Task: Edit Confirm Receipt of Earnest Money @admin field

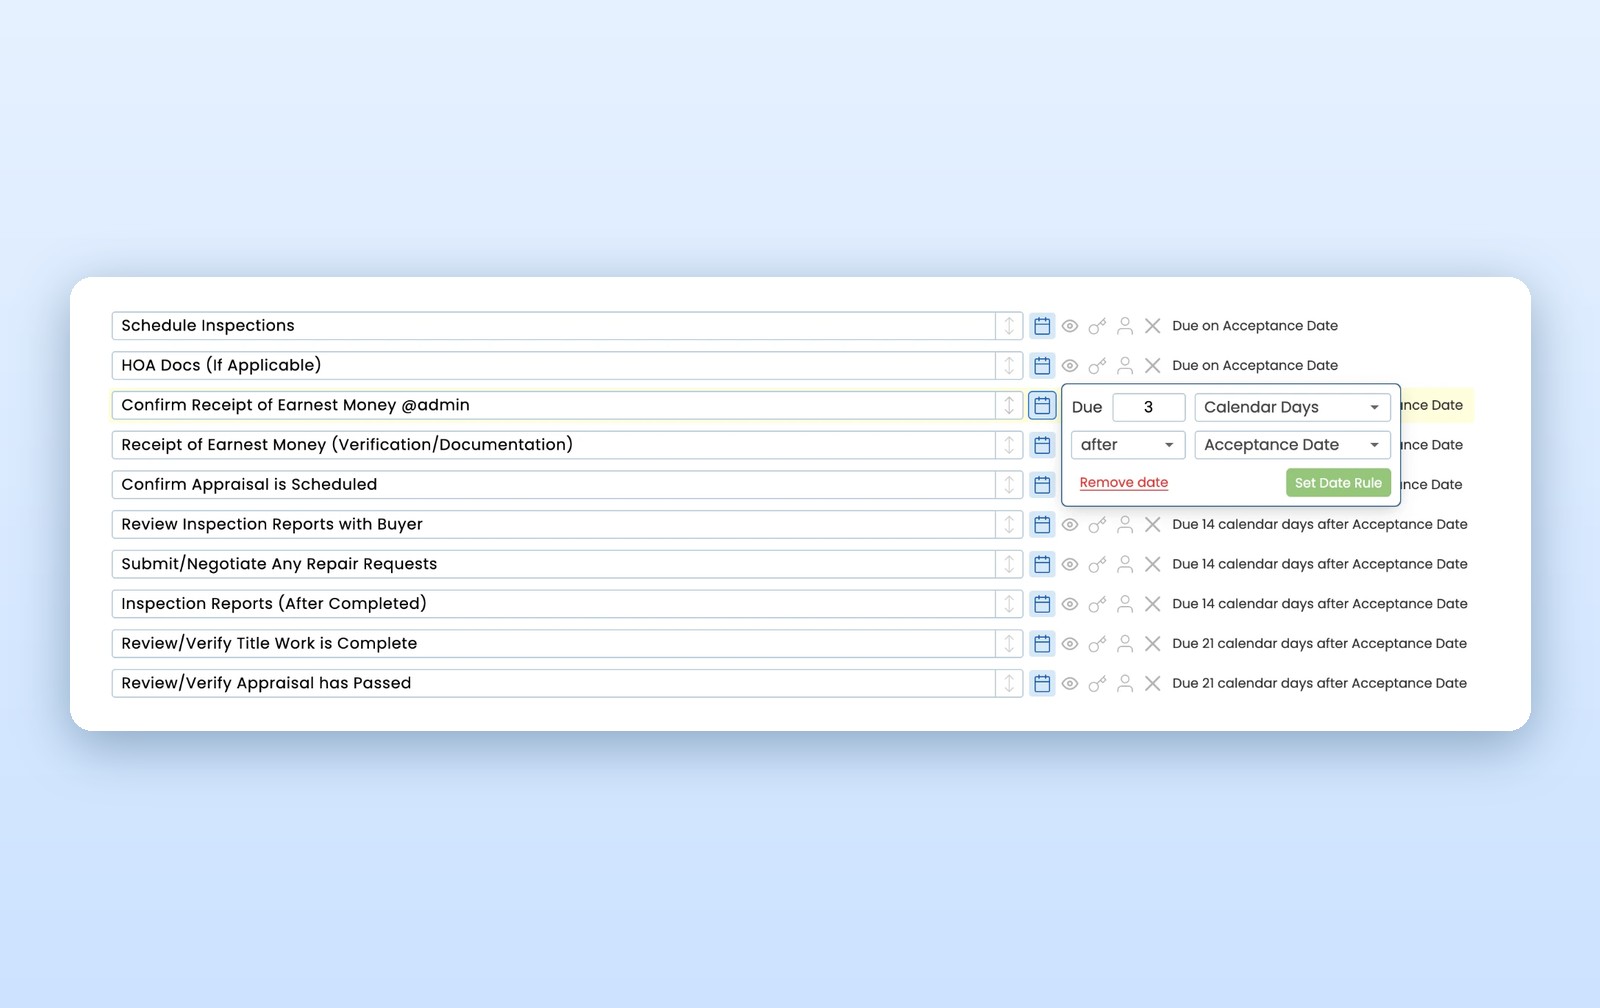Action: coord(553,405)
